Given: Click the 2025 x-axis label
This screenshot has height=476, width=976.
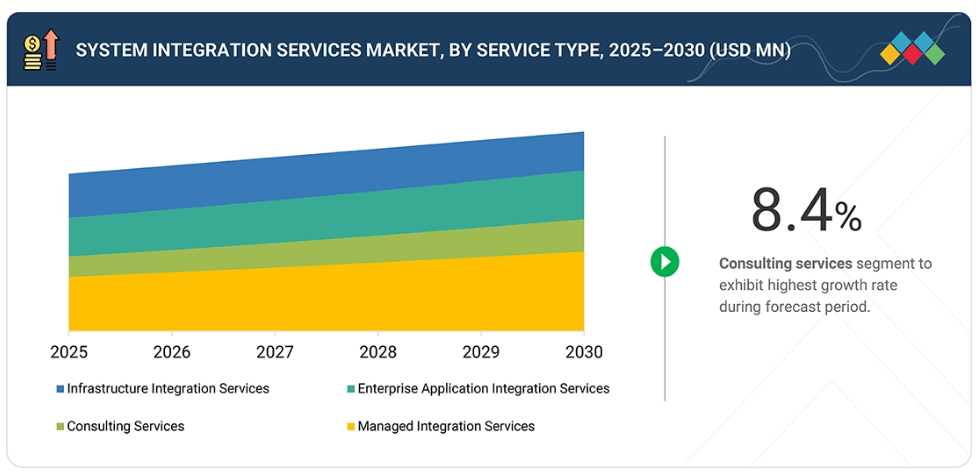Looking at the screenshot, I should coord(68,352).
